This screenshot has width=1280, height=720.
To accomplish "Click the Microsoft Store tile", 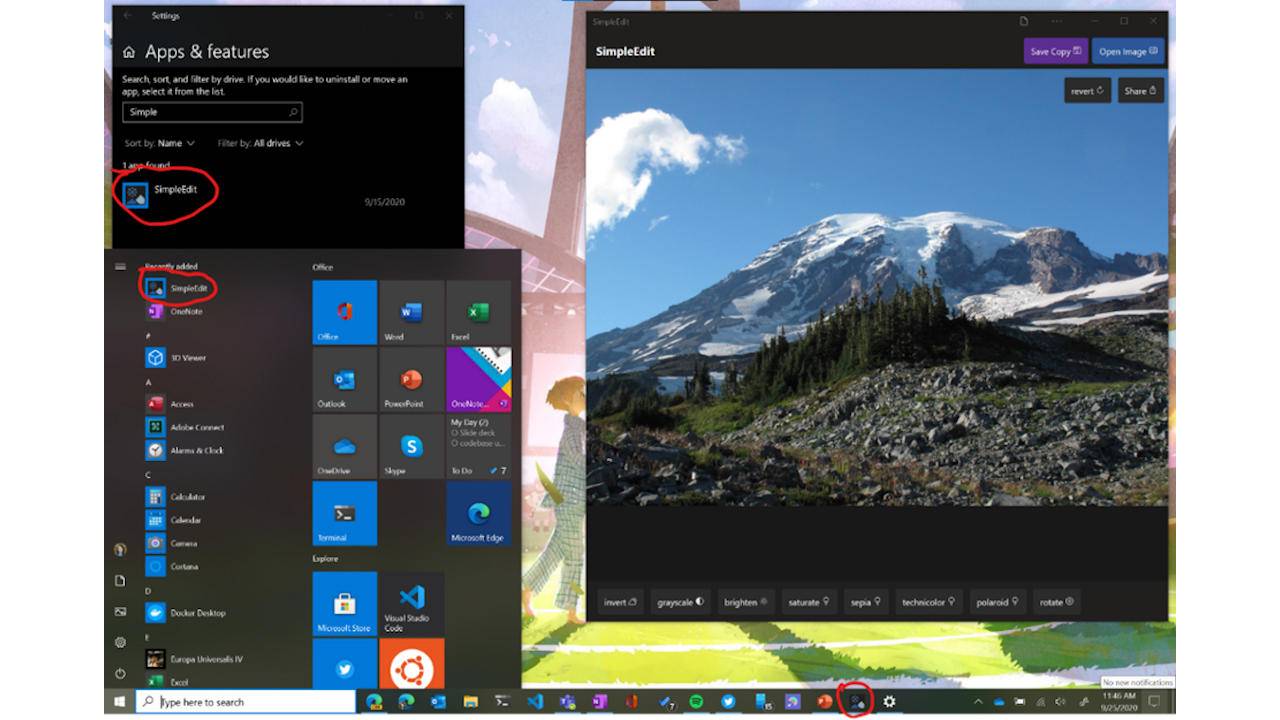I will (345, 604).
